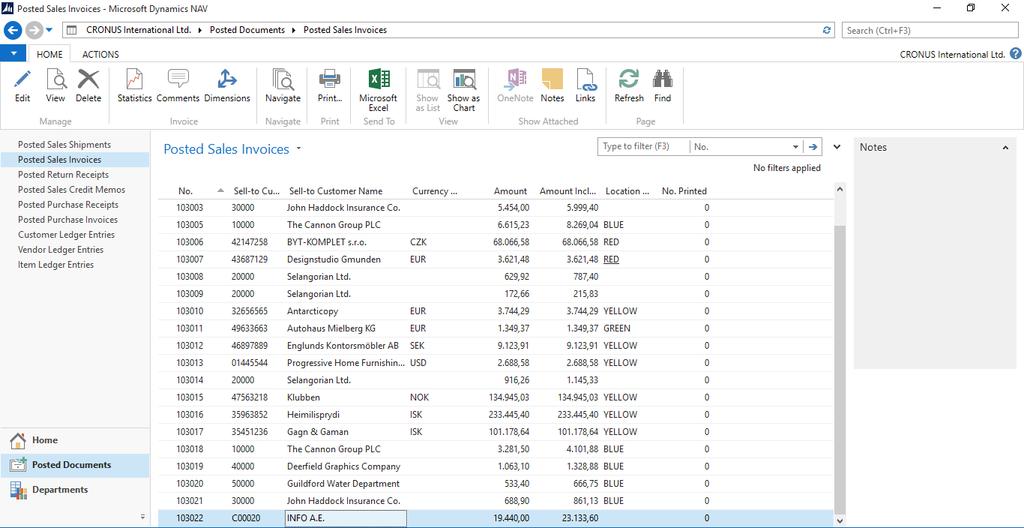Print the selected invoice
The height and width of the screenshot is (528, 1024).
(330, 86)
